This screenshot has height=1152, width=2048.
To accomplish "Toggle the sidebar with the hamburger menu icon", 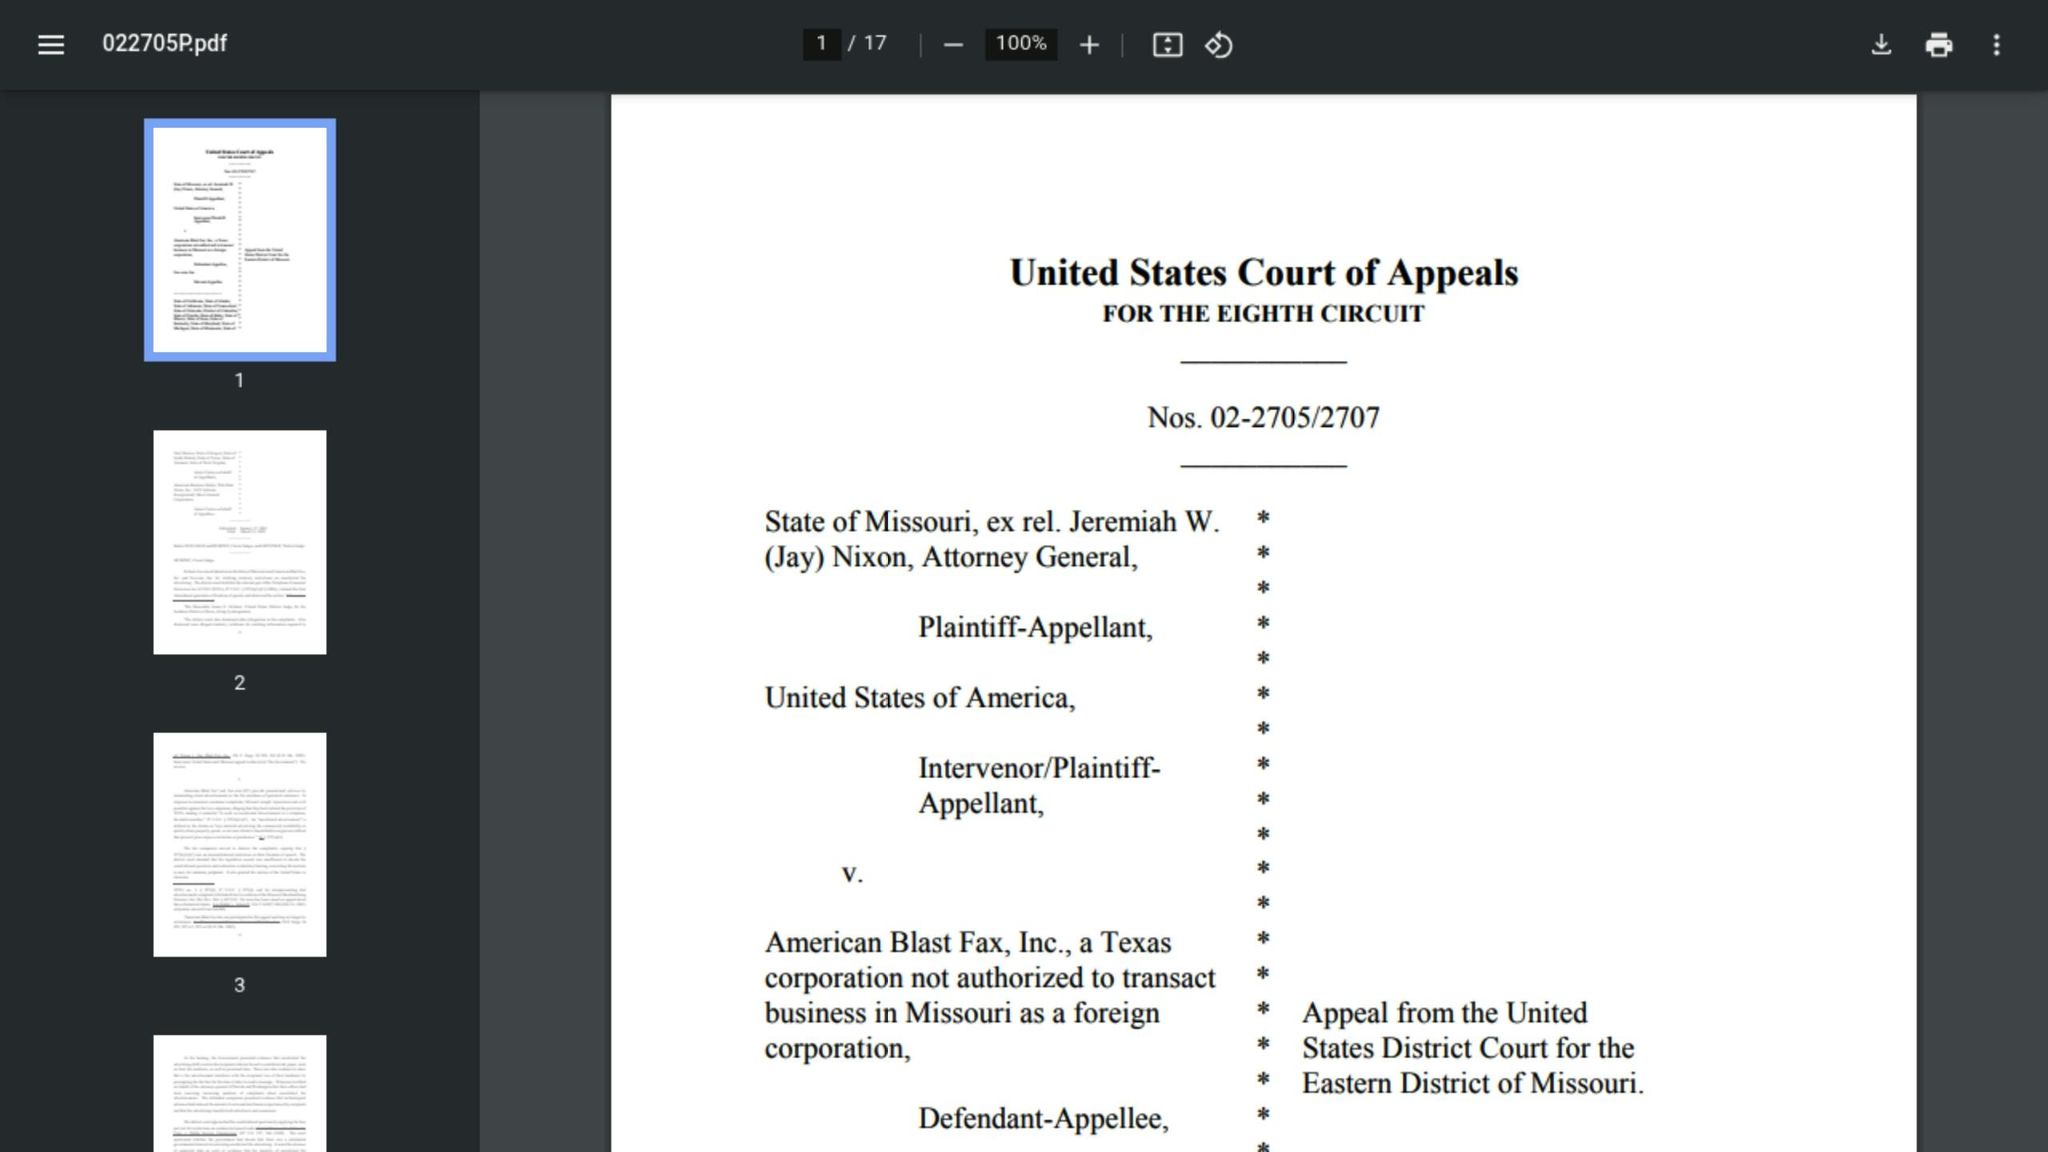I will 51,44.
